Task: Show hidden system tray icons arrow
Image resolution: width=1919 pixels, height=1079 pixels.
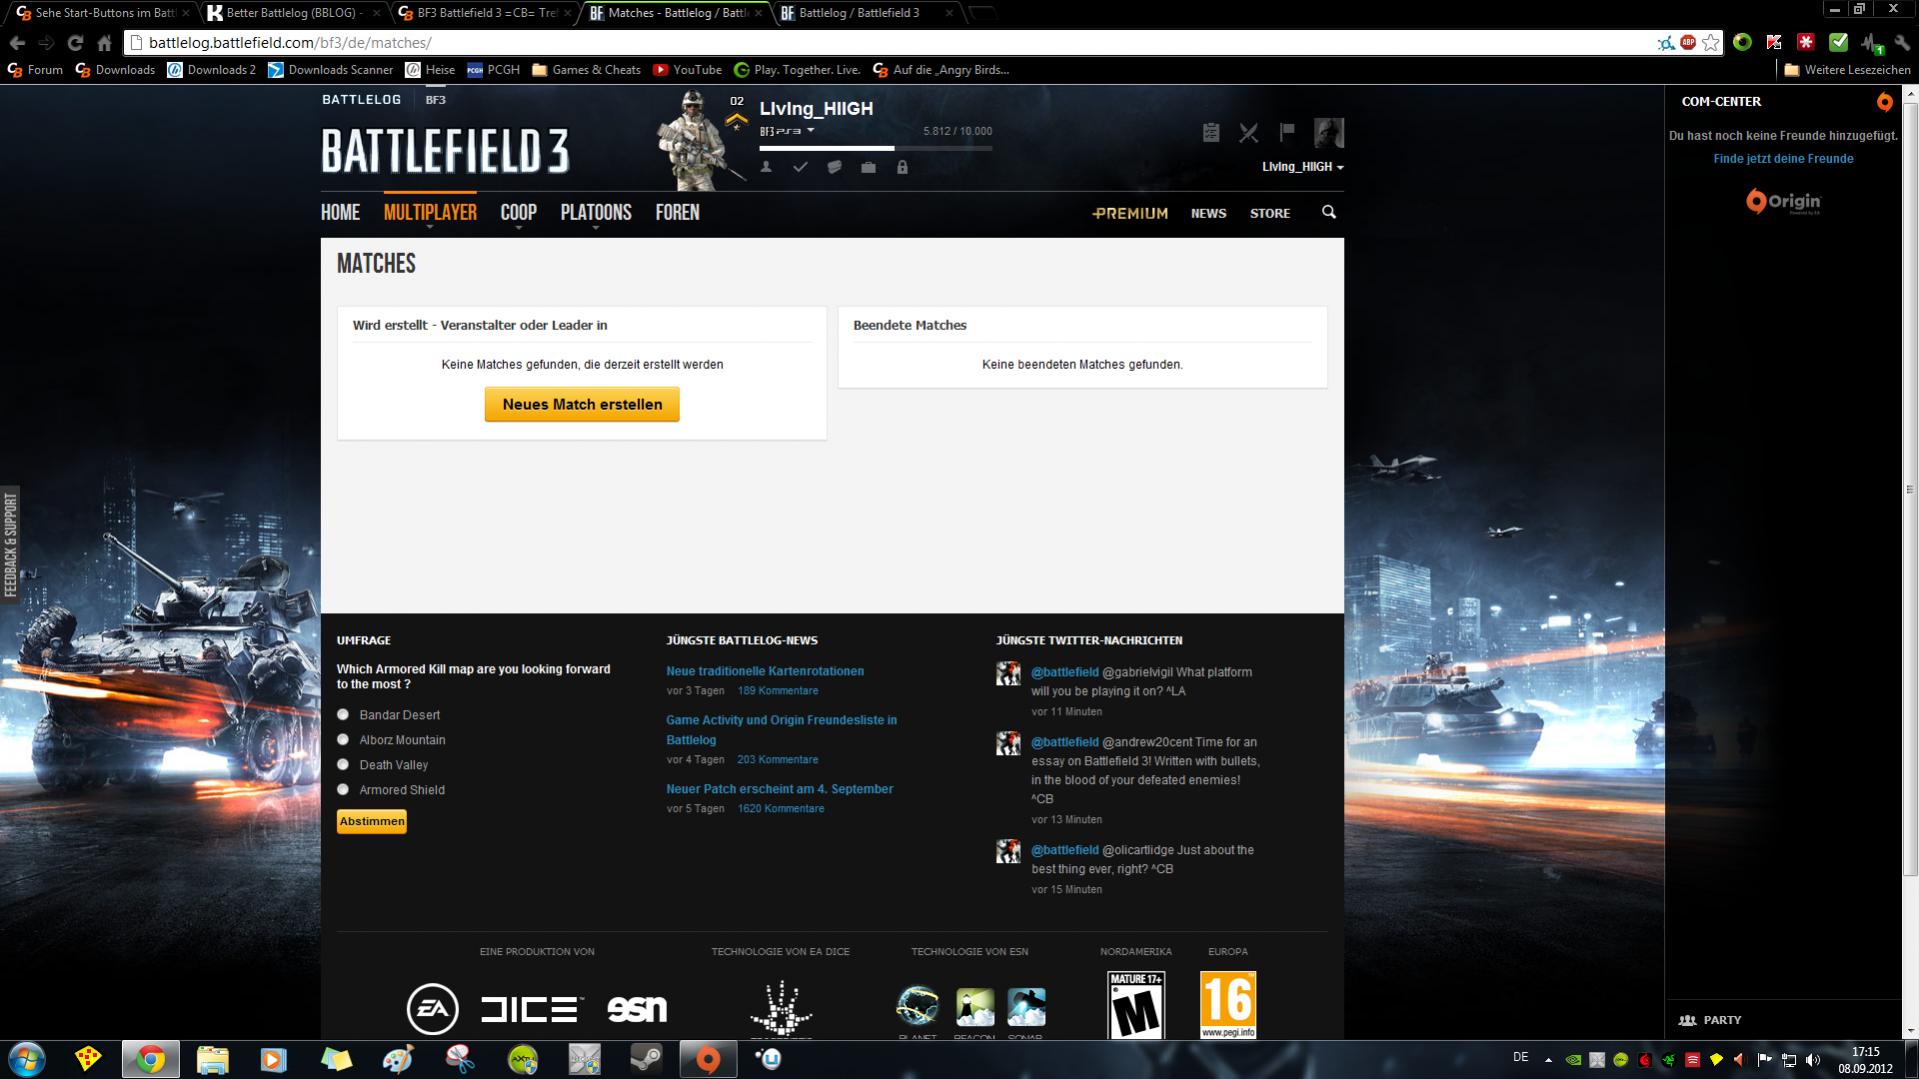Action: coord(1548,1060)
